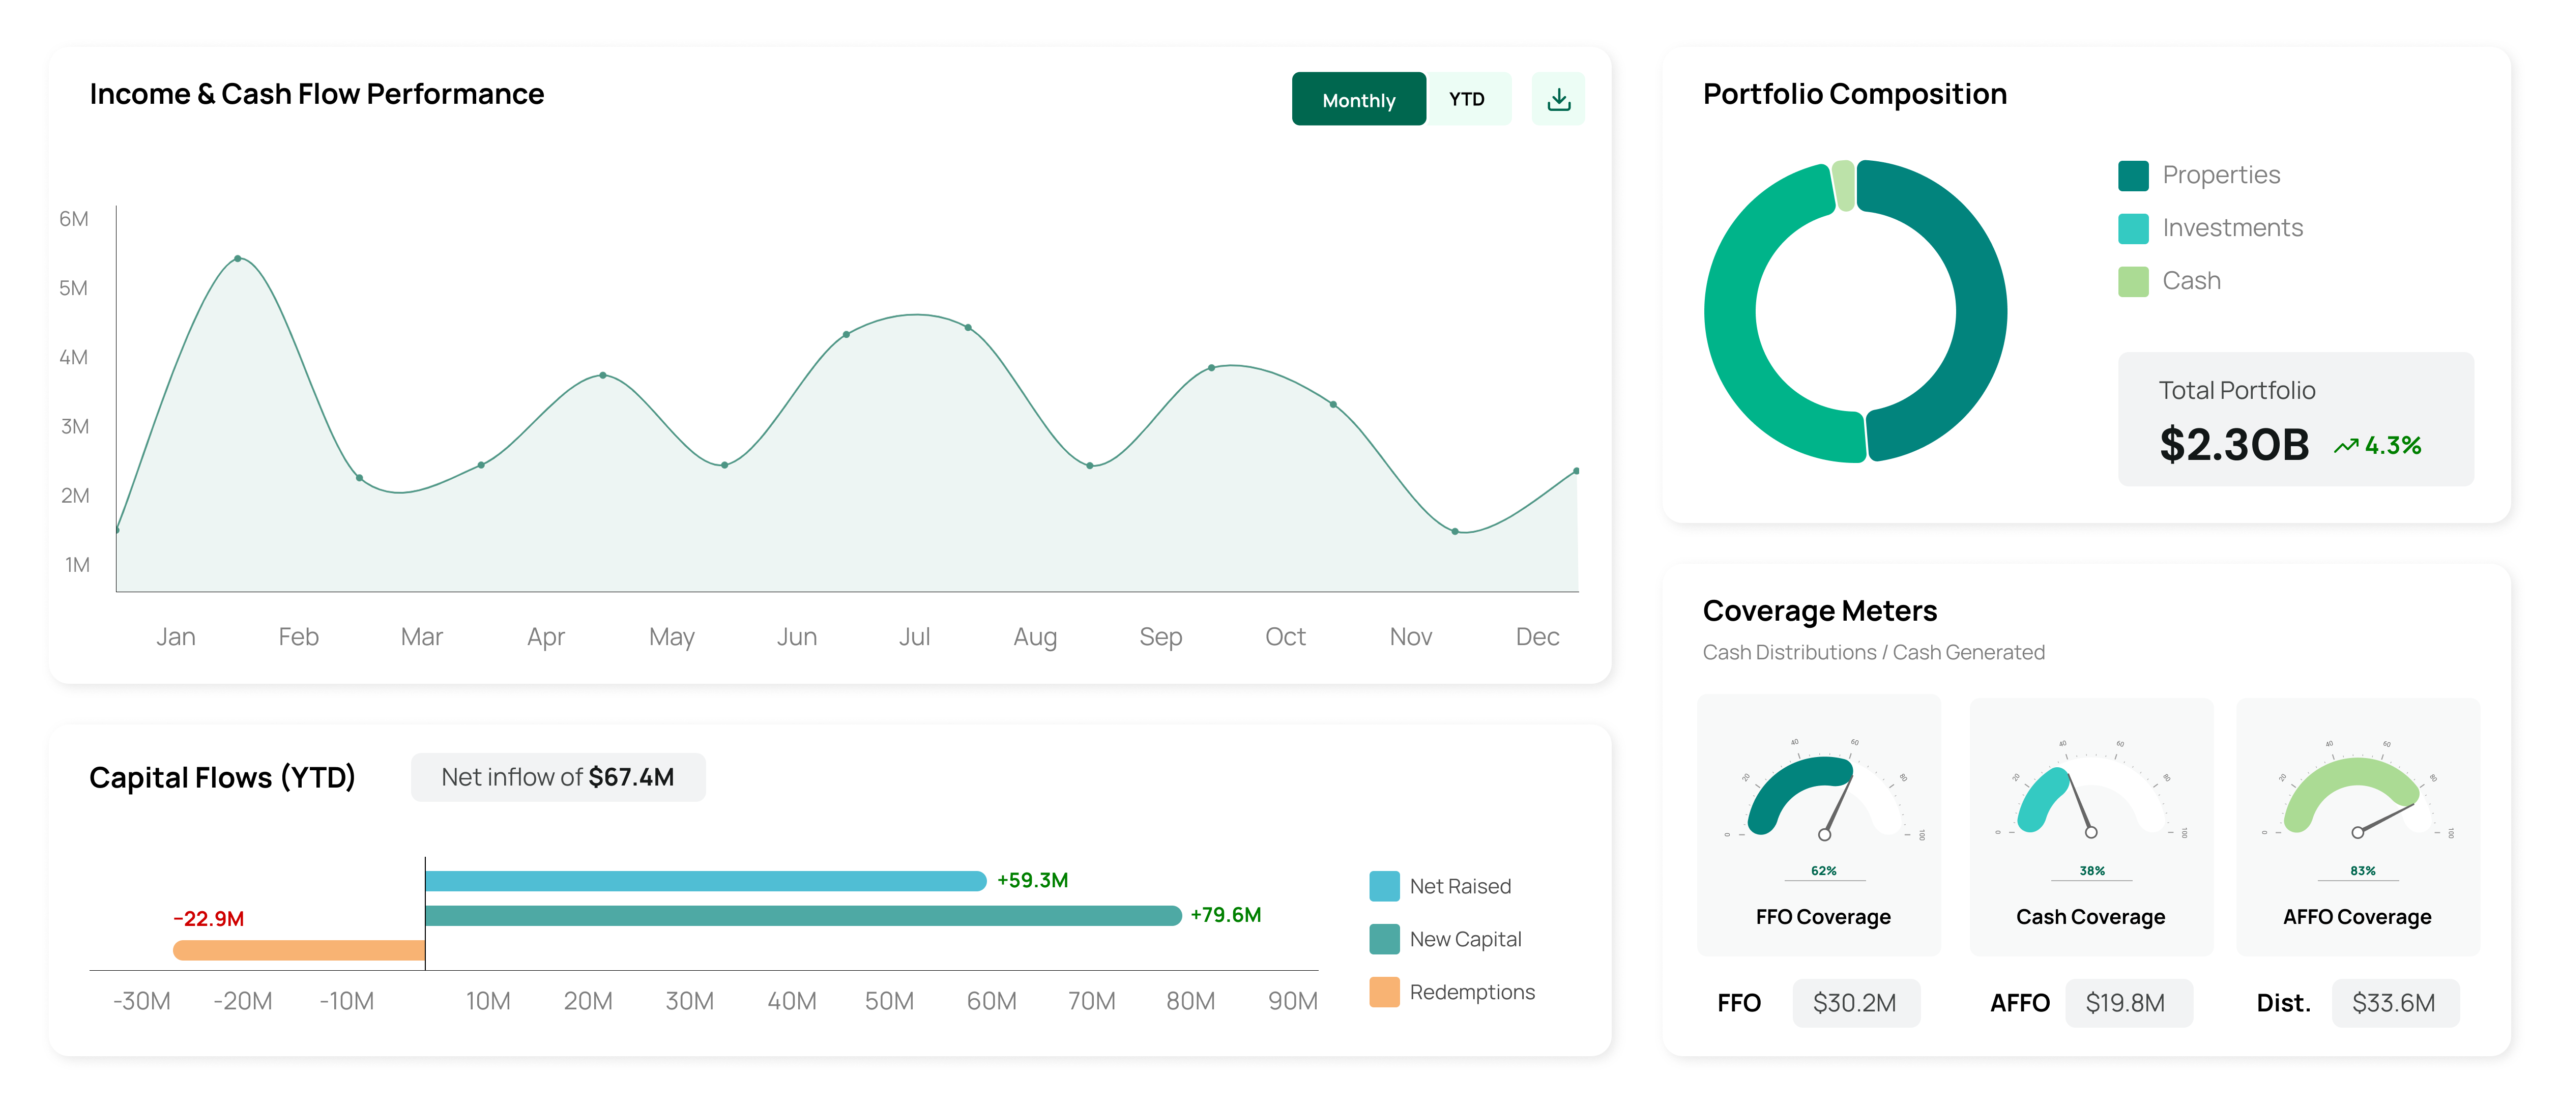Click the green trend-up arrow icon
Image resolution: width=2560 pixels, height=1103 pixels.
2345,446
